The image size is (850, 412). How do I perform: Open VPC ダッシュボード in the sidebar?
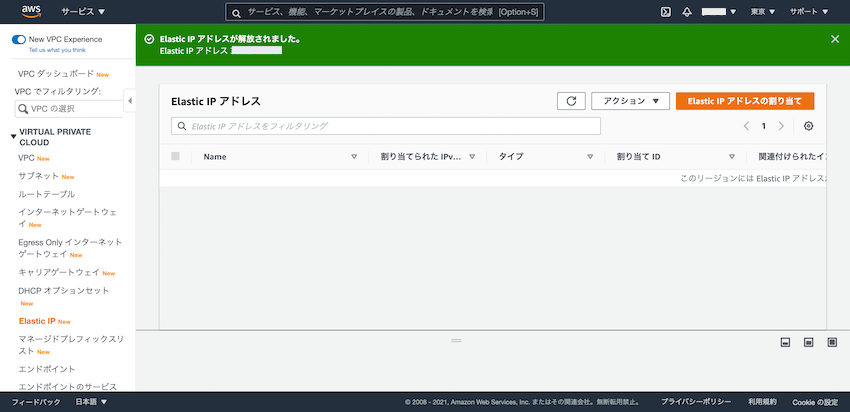point(56,74)
